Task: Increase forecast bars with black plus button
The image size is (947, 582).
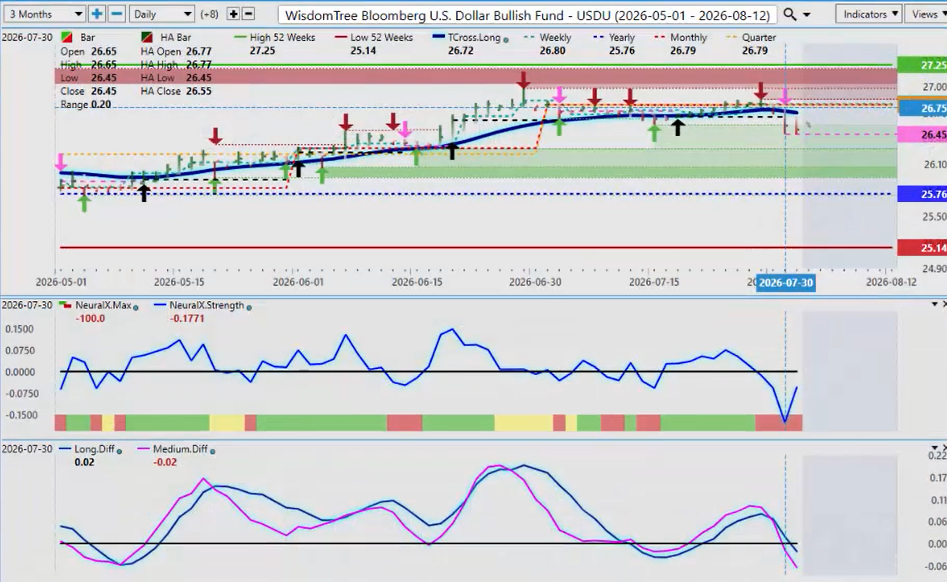Action: pyautogui.click(x=234, y=14)
